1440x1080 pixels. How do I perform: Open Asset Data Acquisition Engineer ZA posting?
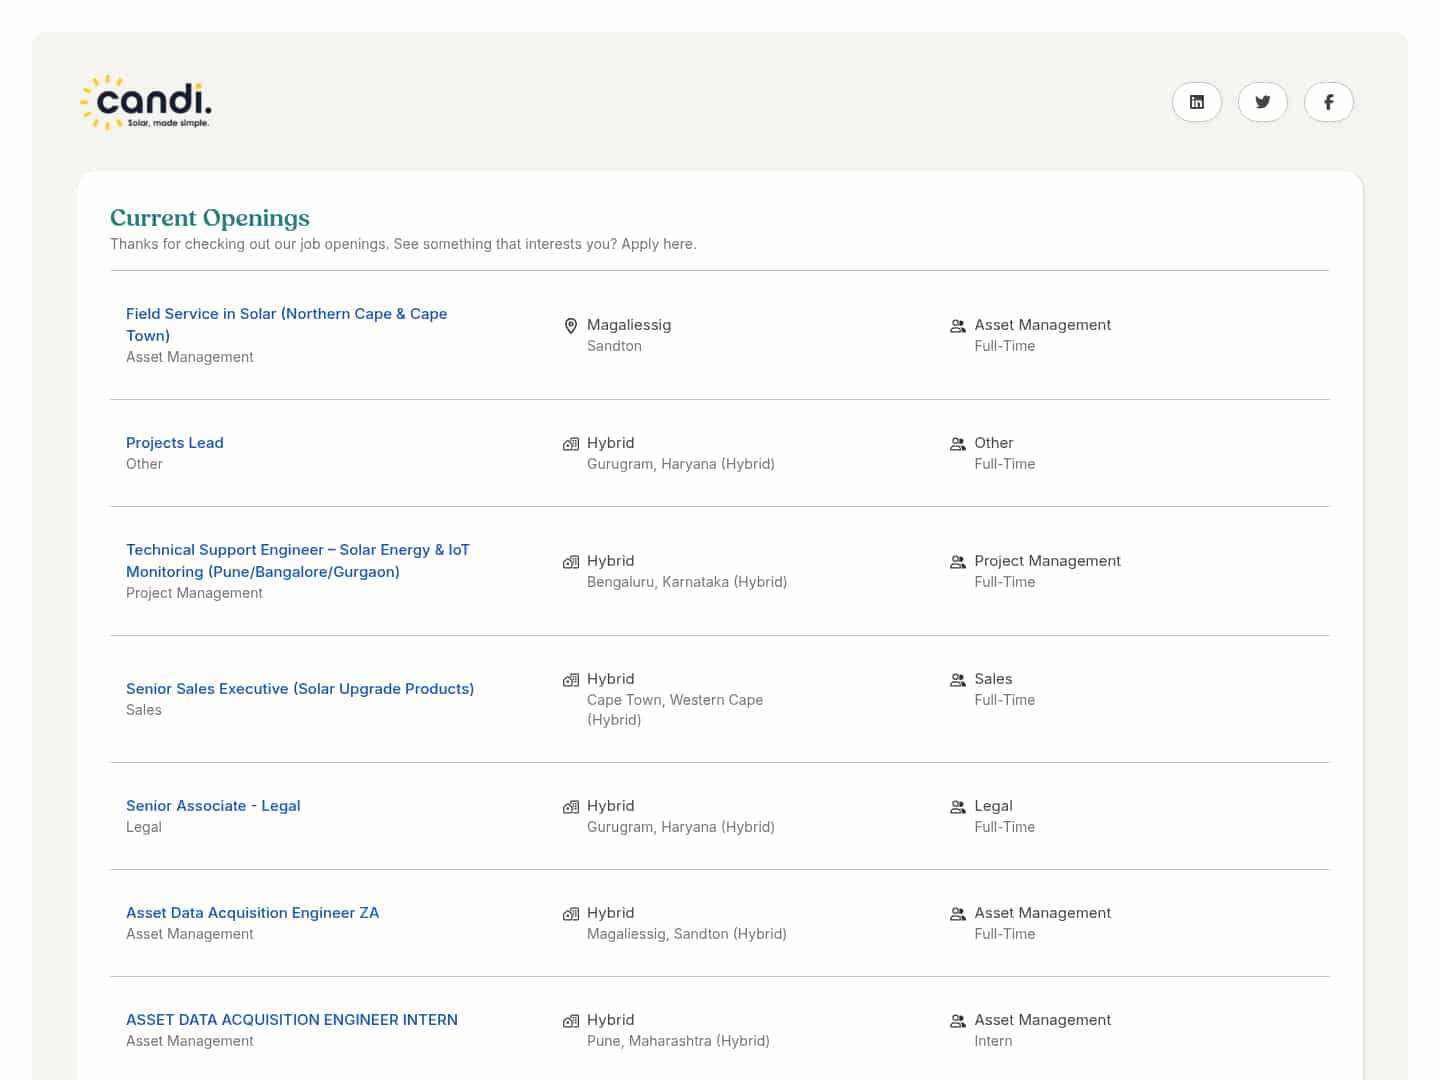pos(253,913)
